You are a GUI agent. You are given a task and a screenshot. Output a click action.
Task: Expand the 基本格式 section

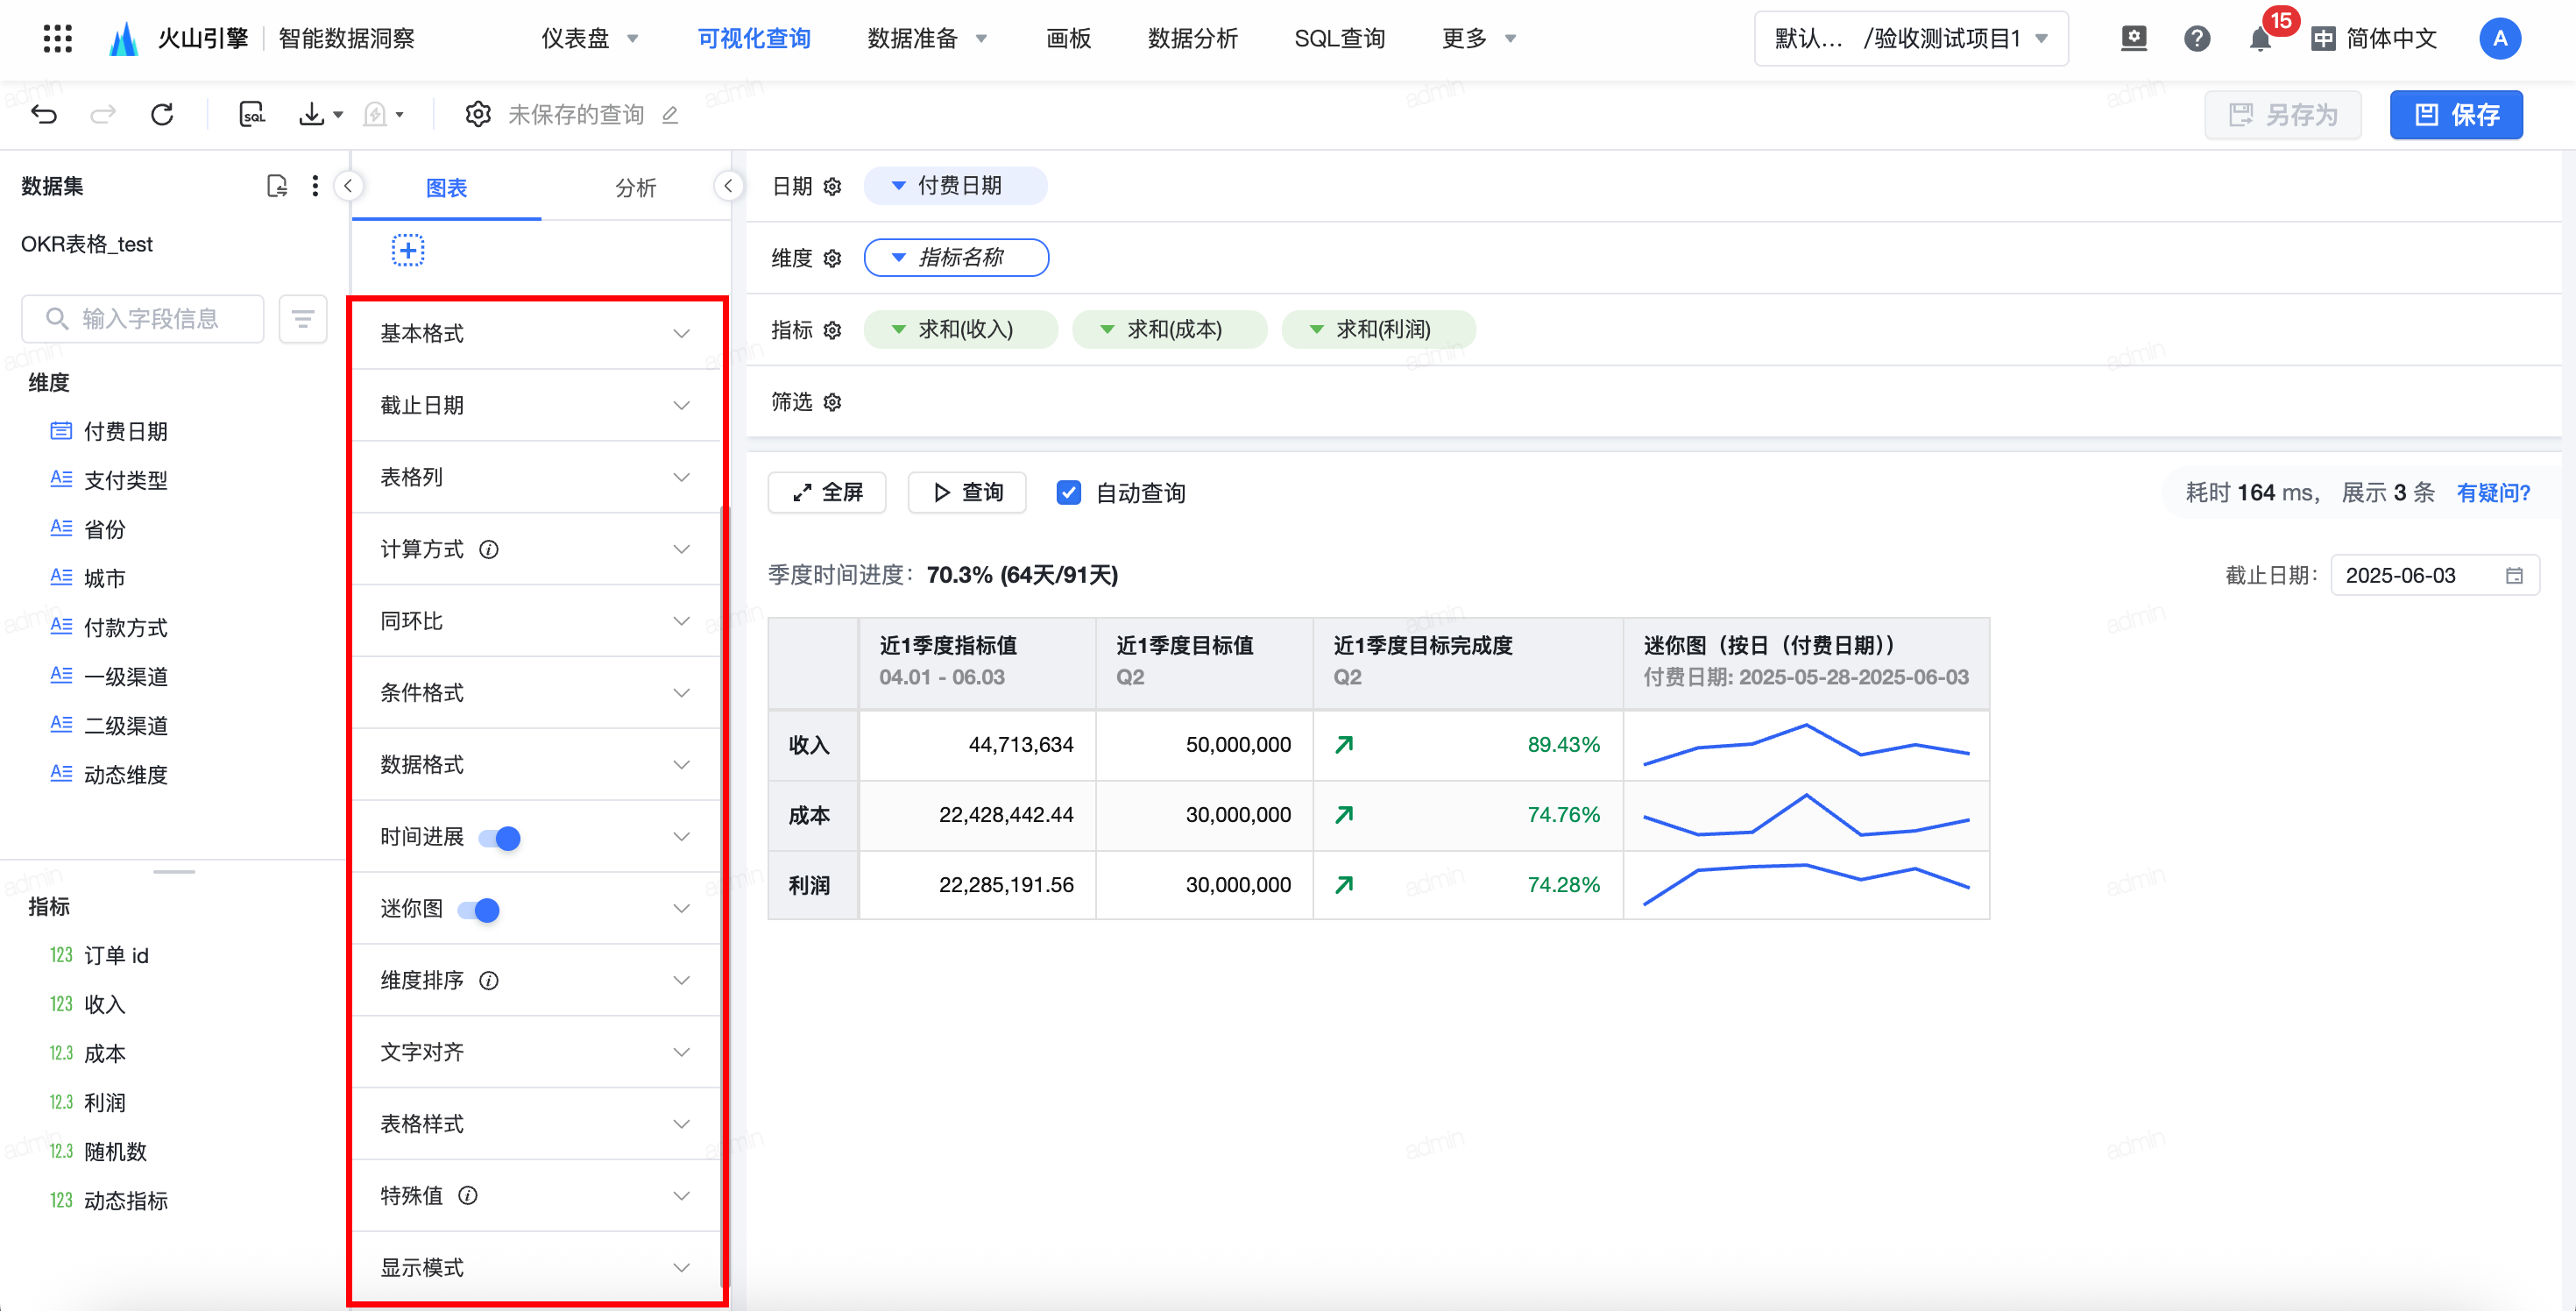click(536, 333)
